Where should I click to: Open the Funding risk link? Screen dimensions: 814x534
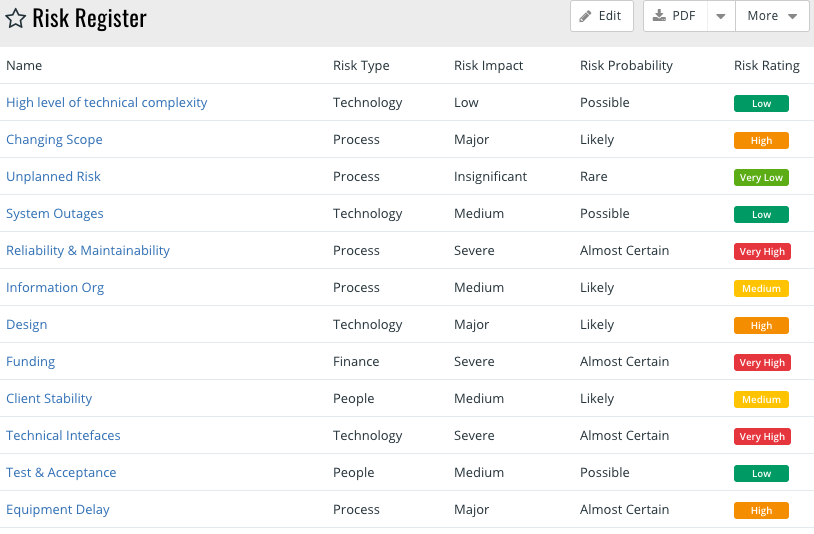(31, 362)
